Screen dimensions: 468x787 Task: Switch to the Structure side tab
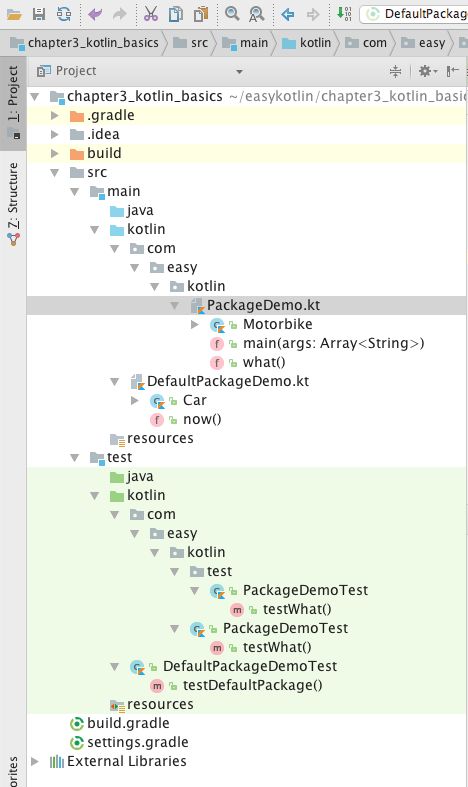coord(14,203)
